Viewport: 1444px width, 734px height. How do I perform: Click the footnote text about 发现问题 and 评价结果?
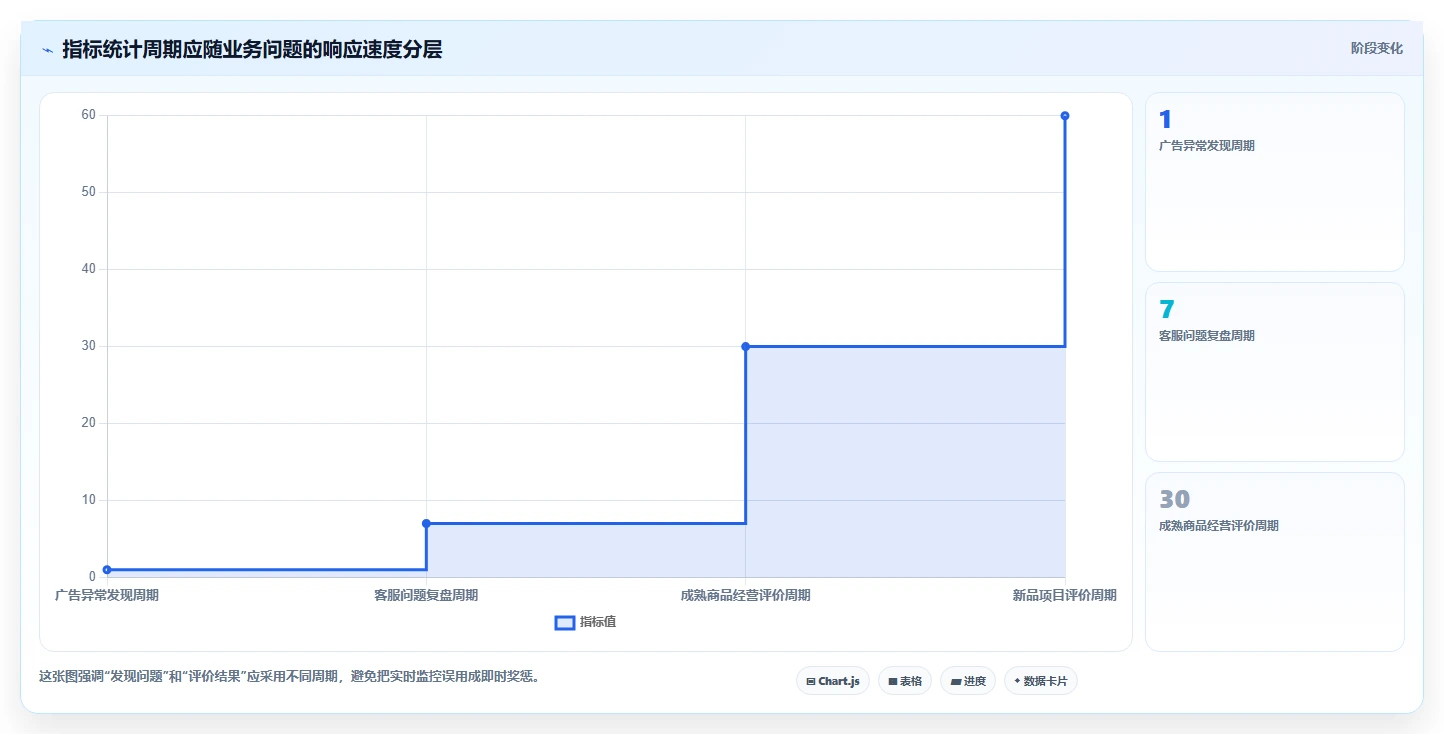(x=292, y=676)
